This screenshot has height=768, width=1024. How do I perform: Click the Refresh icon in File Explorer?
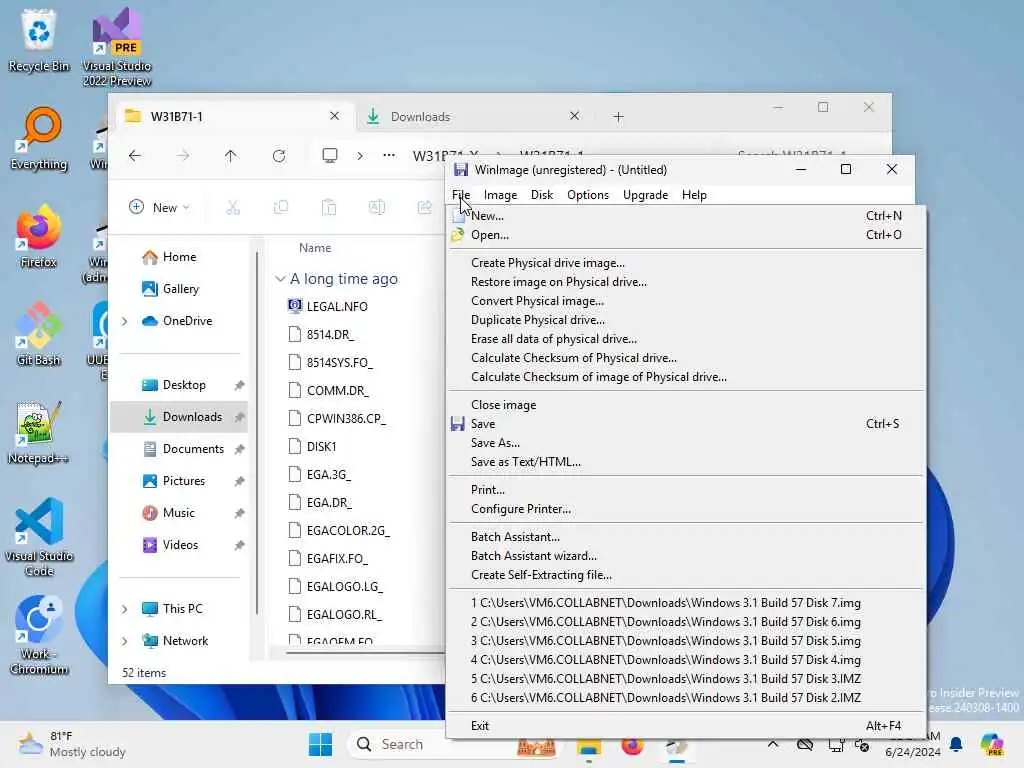[279, 155]
